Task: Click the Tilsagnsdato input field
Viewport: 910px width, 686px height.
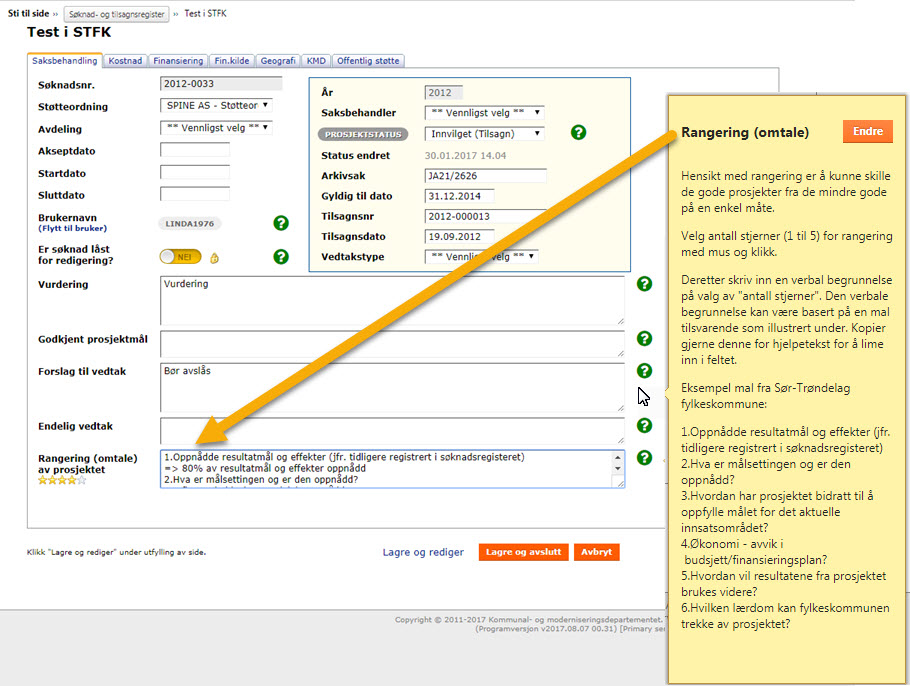Action: pyautogui.click(x=460, y=237)
